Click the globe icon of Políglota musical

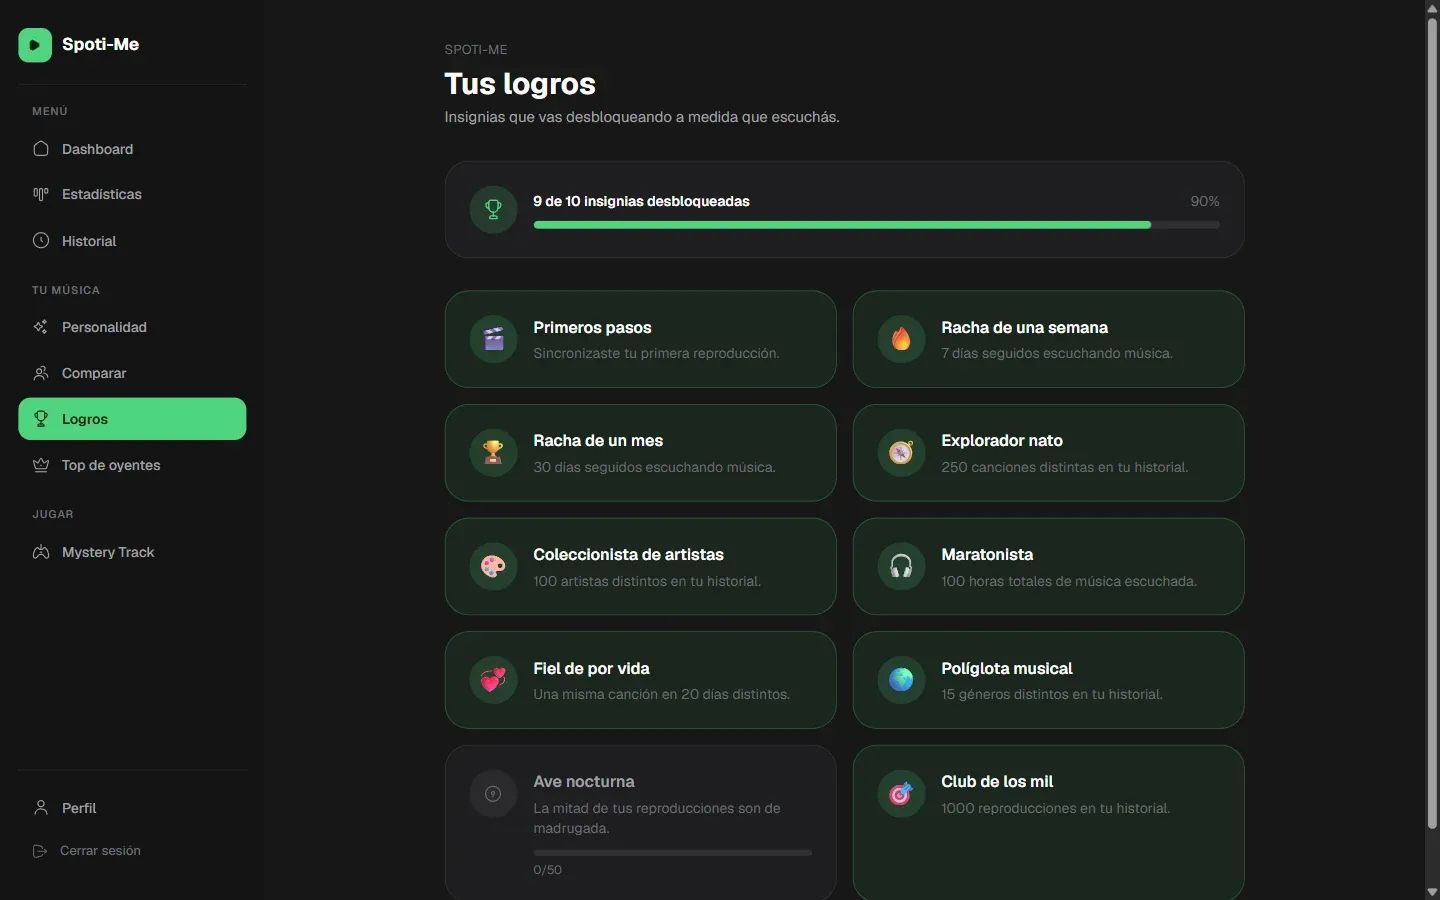tap(901, 680)
